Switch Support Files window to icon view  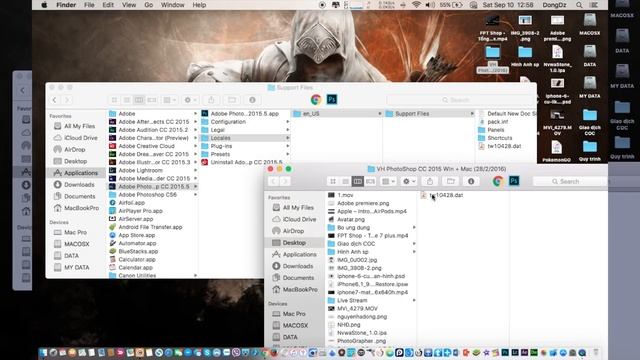(114, 100)
